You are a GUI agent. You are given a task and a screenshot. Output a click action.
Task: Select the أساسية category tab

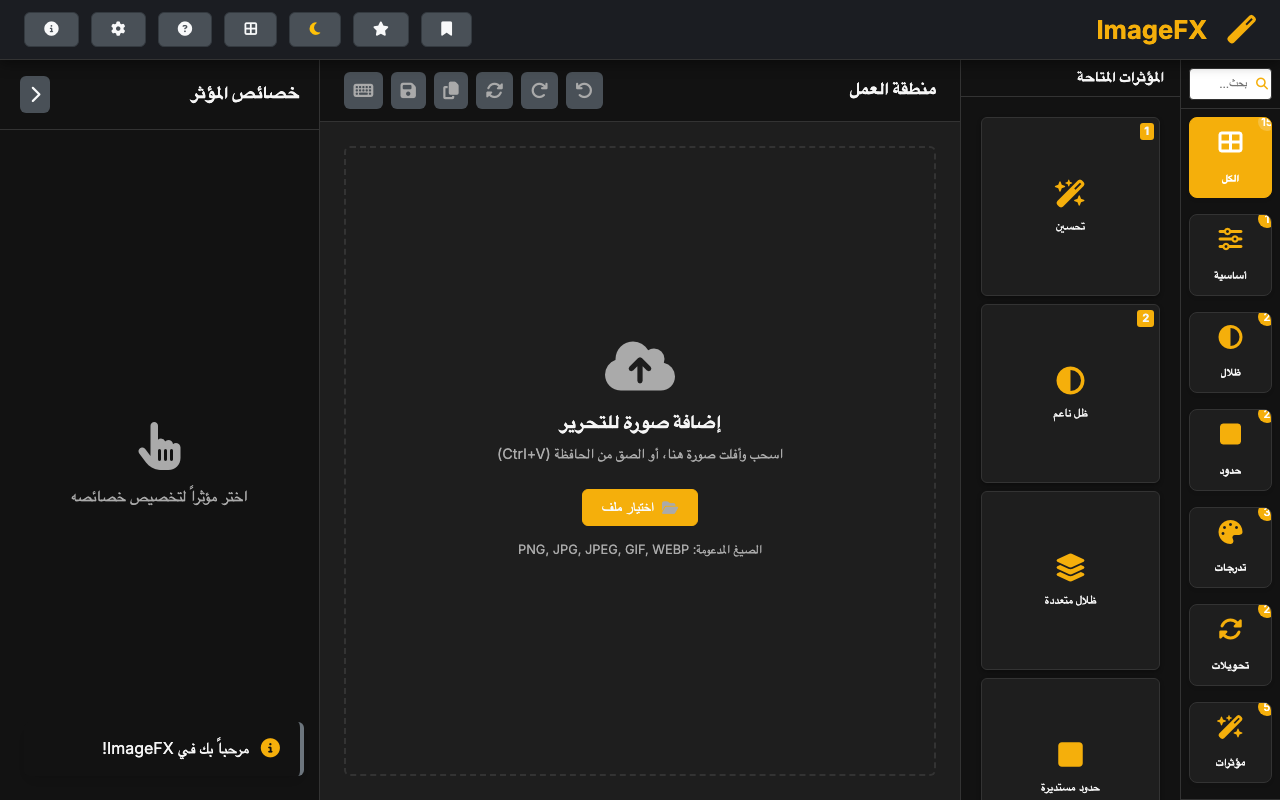coord(1230,254)
